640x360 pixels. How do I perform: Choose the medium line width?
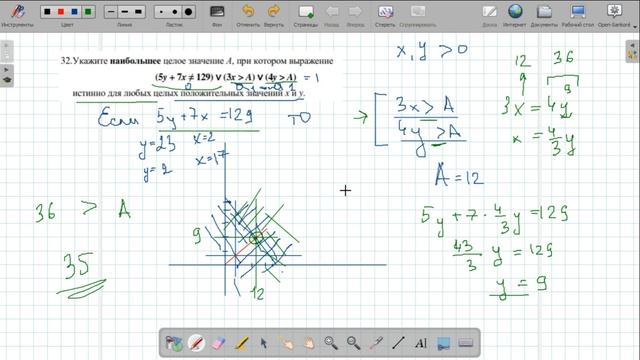point(124,12)
